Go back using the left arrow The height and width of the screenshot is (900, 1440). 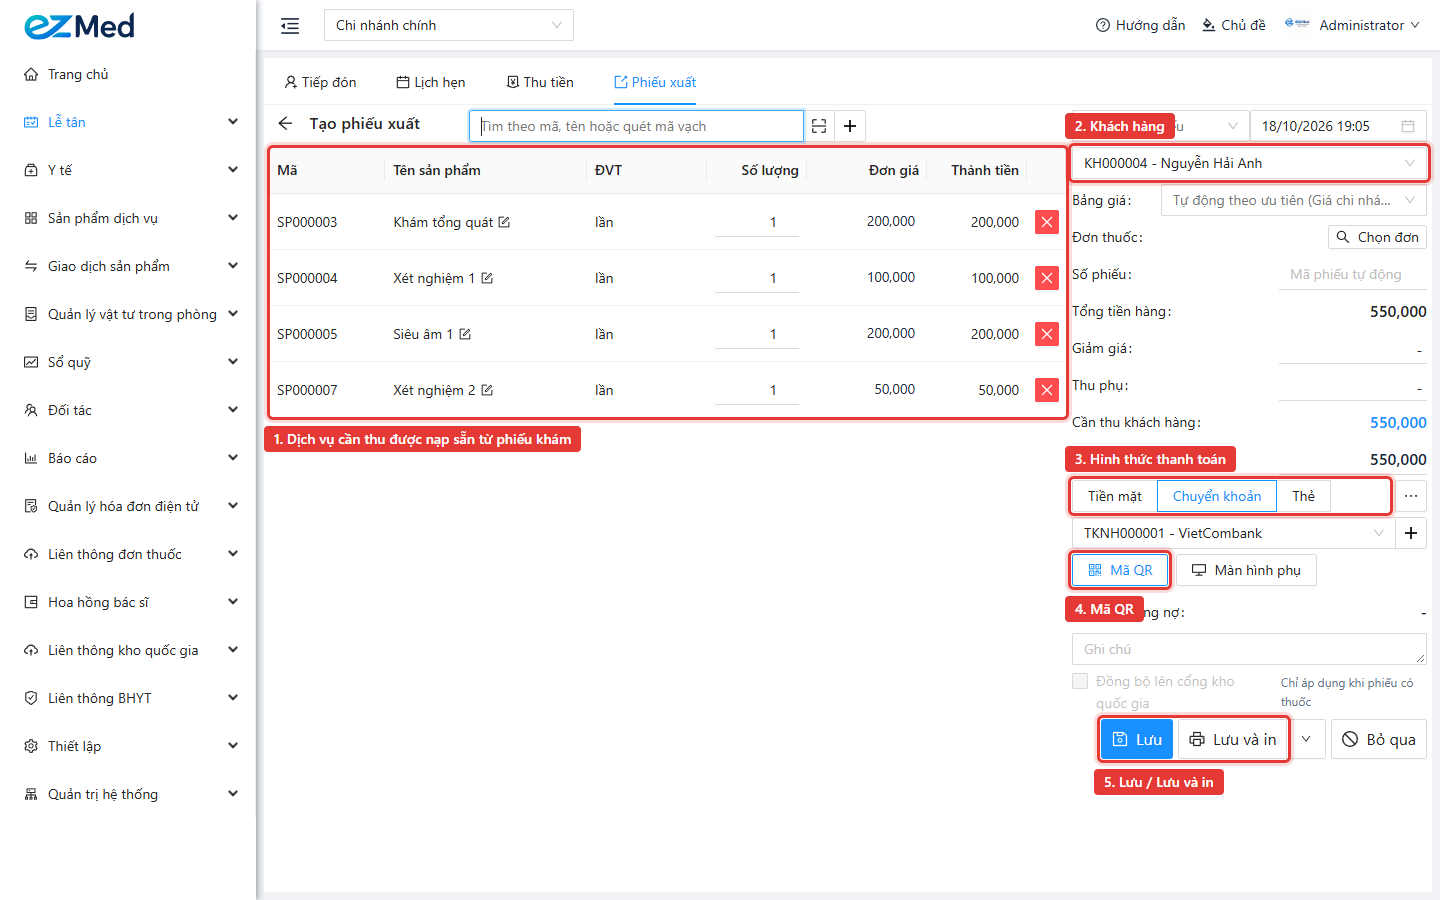point(286,124)
